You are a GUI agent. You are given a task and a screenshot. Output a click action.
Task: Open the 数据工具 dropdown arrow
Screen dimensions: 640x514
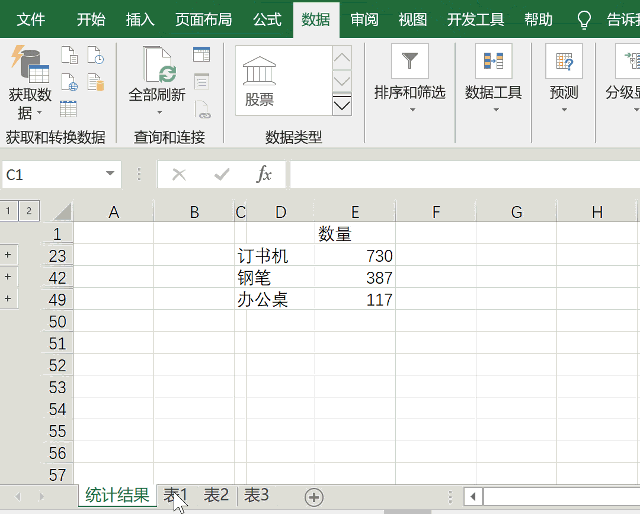click(496, 109)
